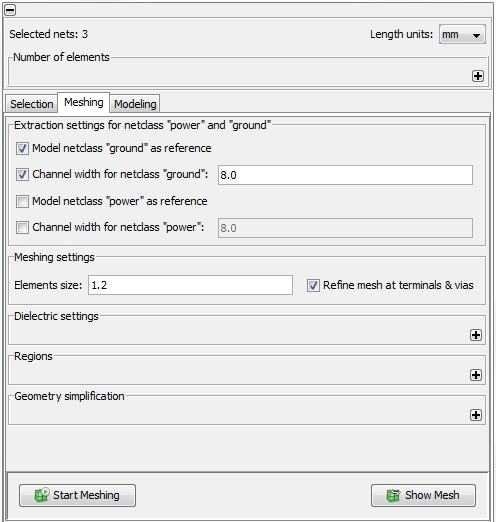Expand the Number of elements section
Viewport: 496px width, 522px height.
(x=478, y=76)
